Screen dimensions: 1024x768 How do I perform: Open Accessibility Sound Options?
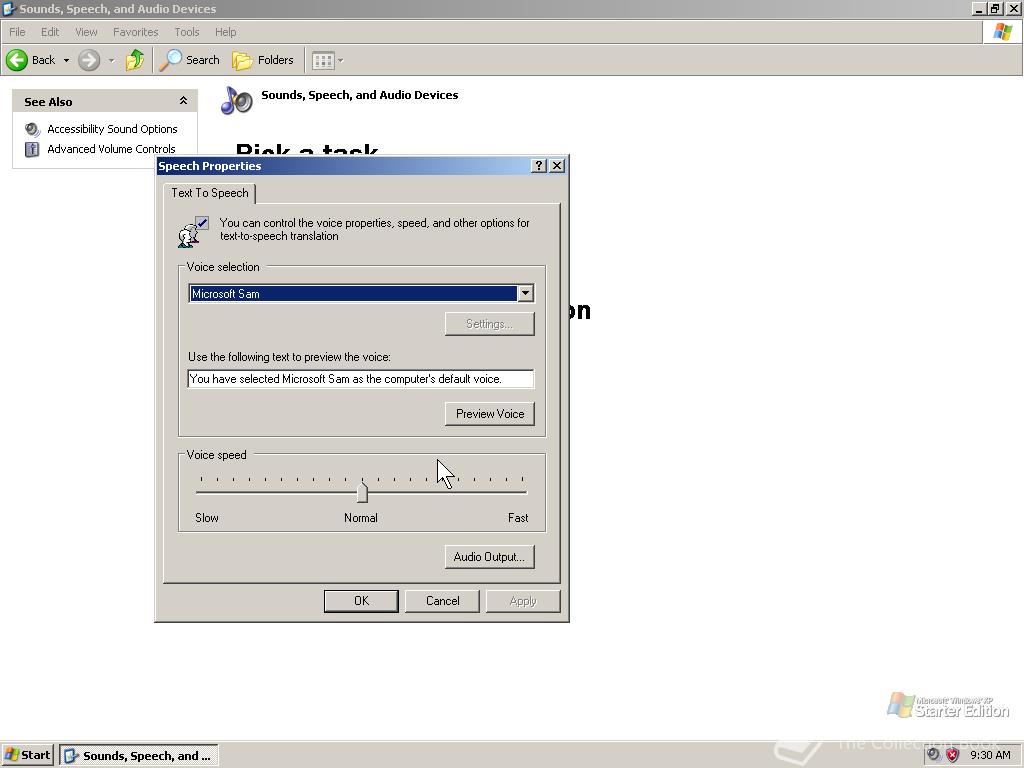112,129
